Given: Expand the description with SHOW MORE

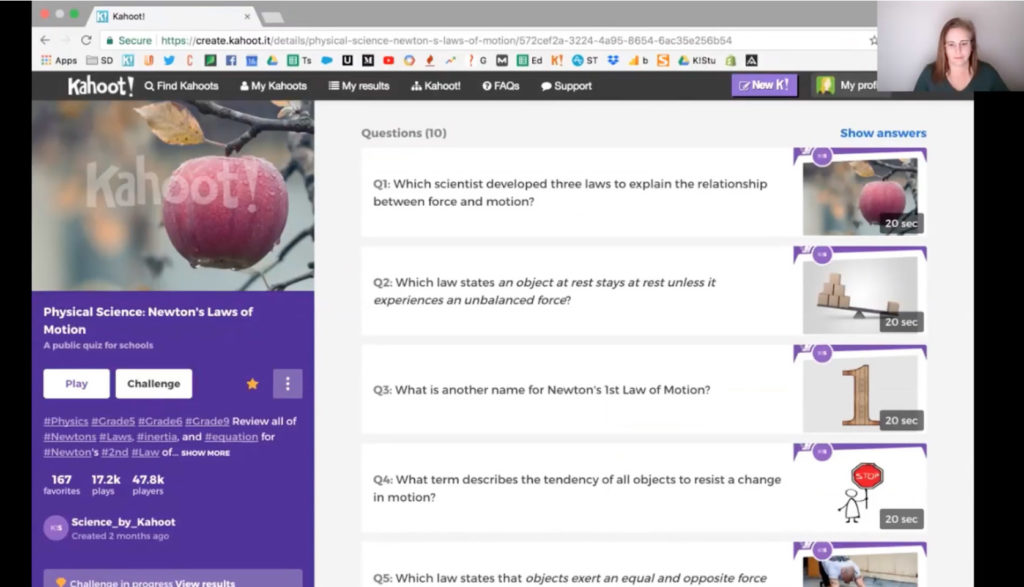Looking at the screenshot, I should pos(205,452).
